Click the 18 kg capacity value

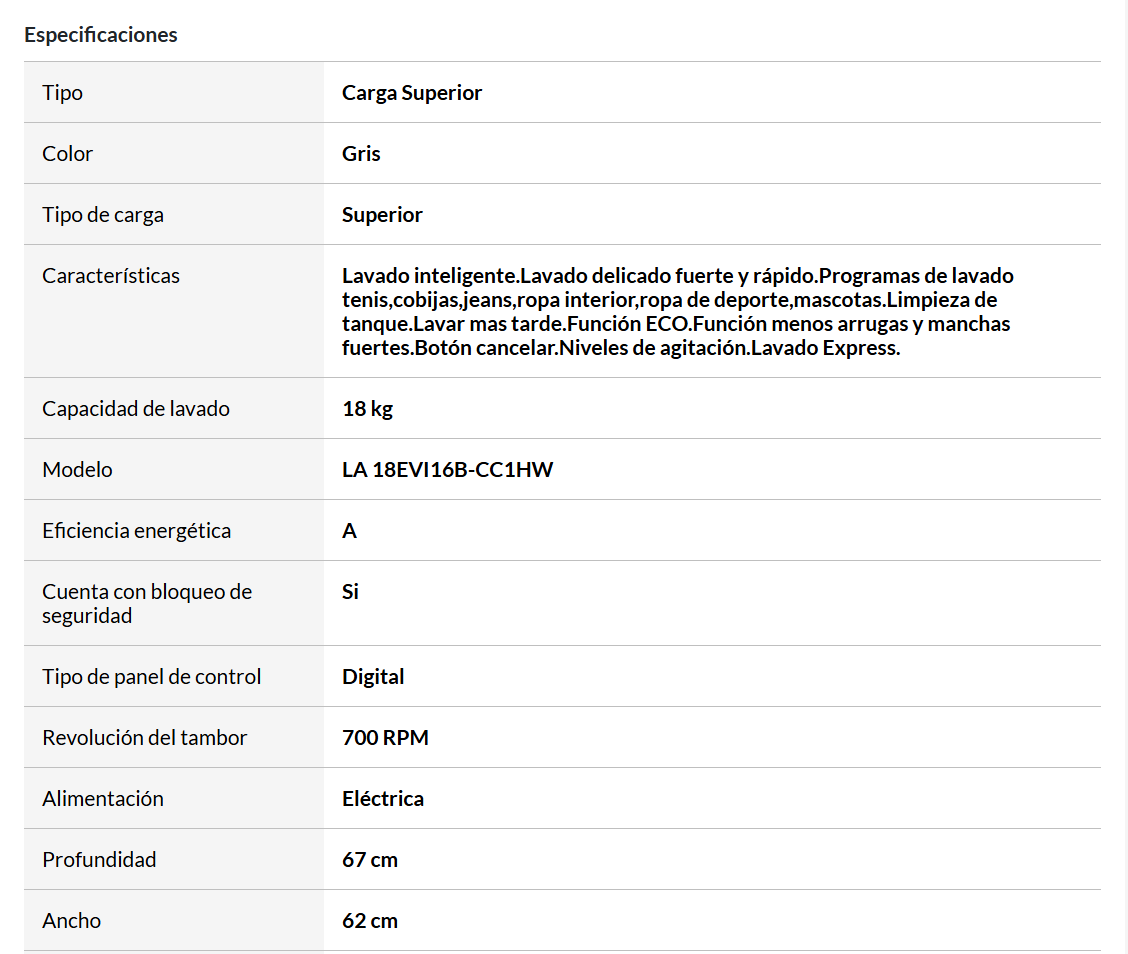[x=367, y=409]
